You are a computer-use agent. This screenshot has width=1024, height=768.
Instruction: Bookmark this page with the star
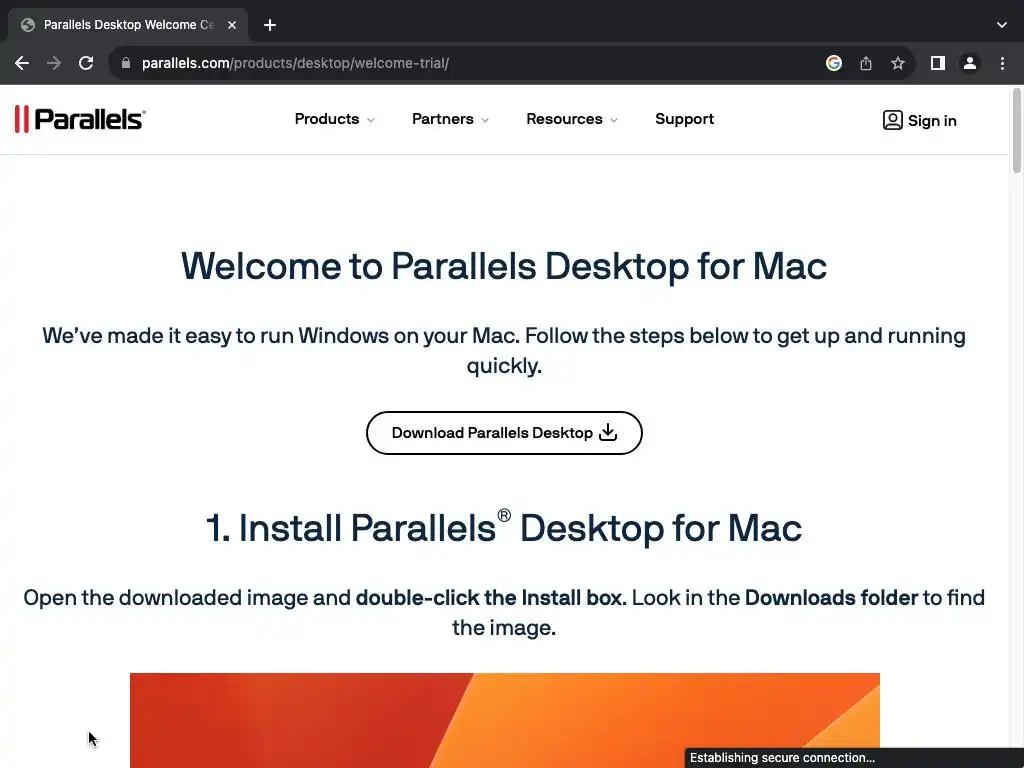(898, 63)
